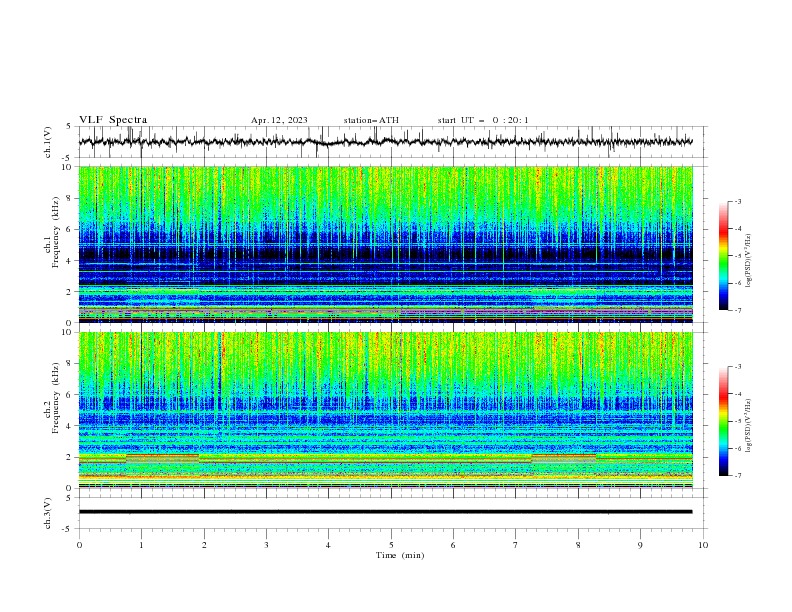Click the 'start UT = 0:20:1' text
This screenshot has width=792, height=612.
point(483,120)
